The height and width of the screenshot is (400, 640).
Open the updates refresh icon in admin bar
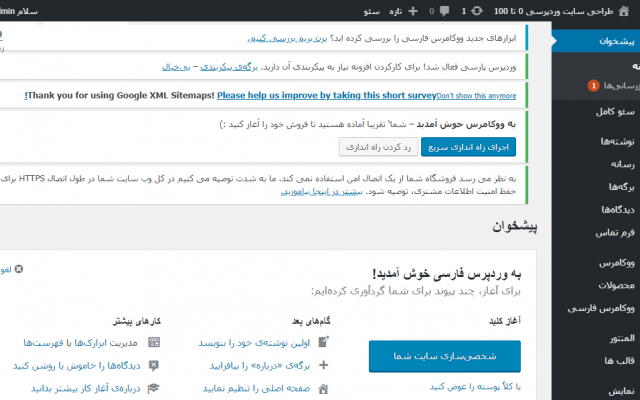coord(477,11)
